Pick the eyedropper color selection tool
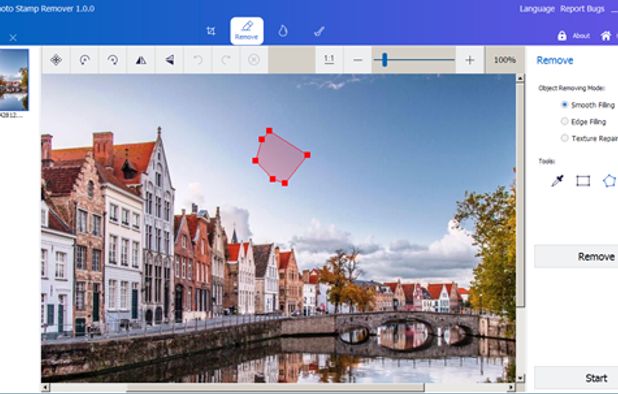 [557, 181]
